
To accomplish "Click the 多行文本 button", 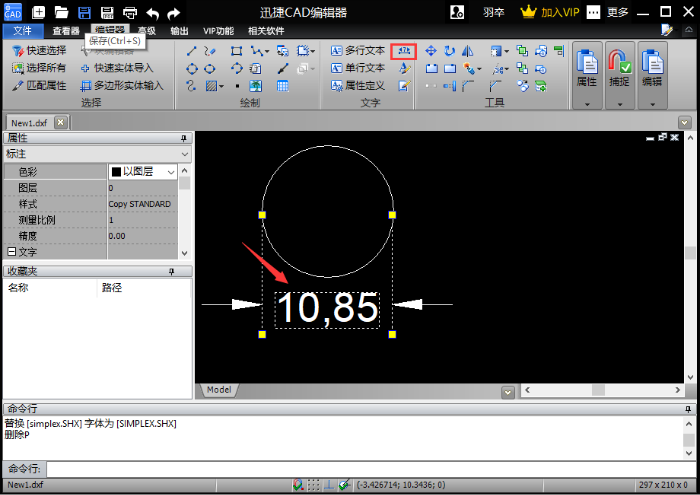I will (358, 51).
